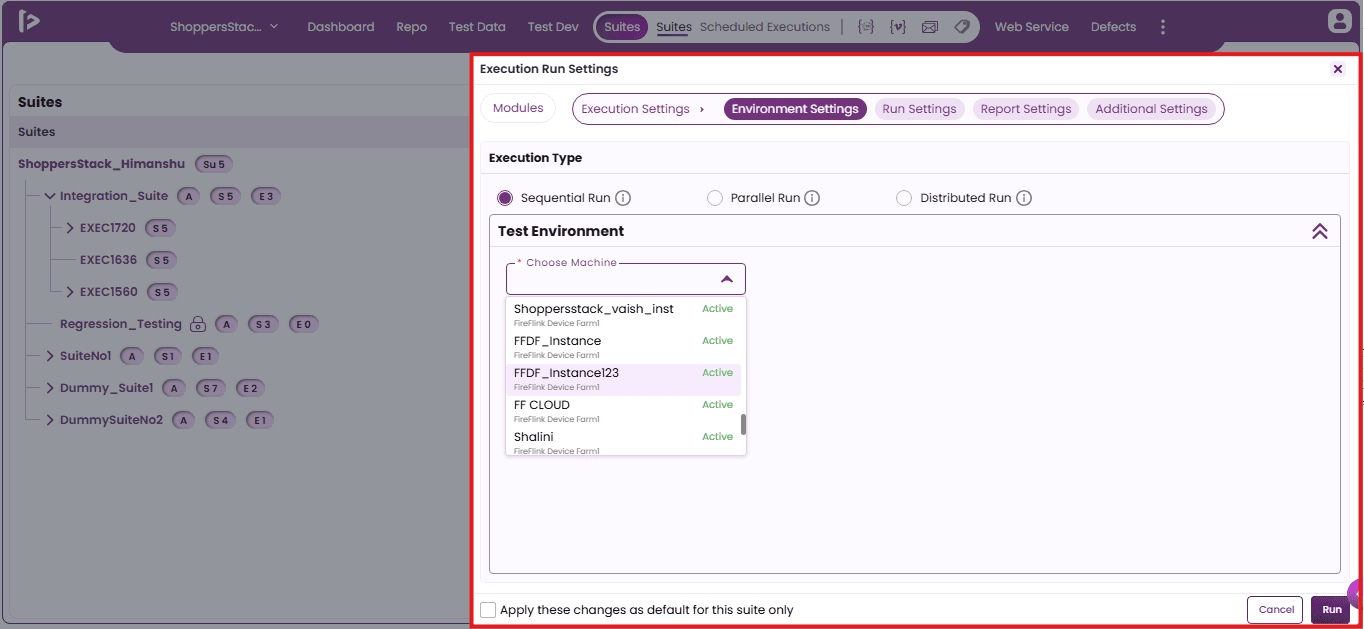Click the envelope email configuration icon
Screen dimensions: 1364x629
pyautogui.click(x=930, y=27)
